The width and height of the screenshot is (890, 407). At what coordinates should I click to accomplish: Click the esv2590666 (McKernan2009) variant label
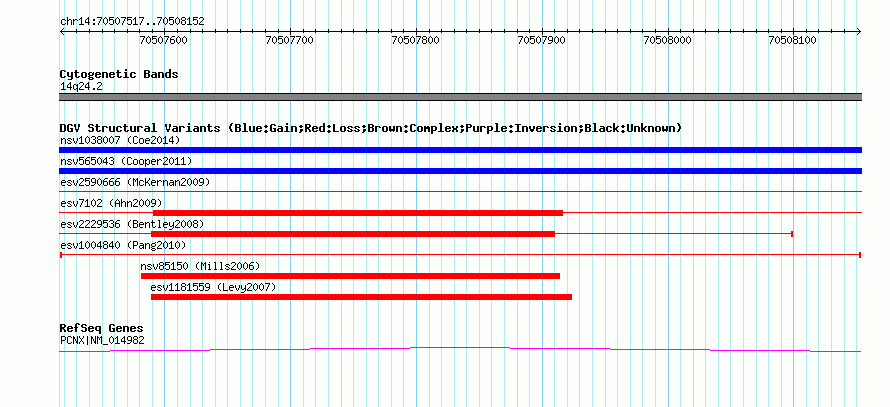(135, 183)
